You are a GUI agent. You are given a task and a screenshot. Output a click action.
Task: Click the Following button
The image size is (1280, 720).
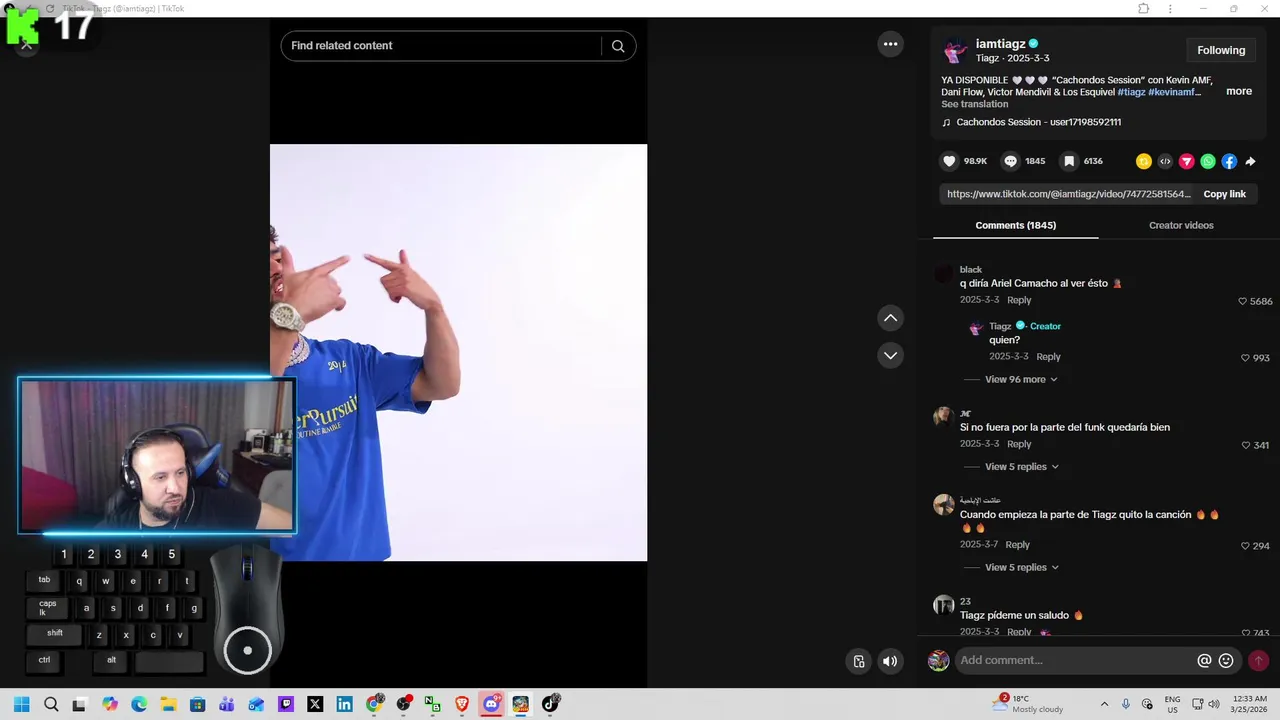coord(1221,50)
